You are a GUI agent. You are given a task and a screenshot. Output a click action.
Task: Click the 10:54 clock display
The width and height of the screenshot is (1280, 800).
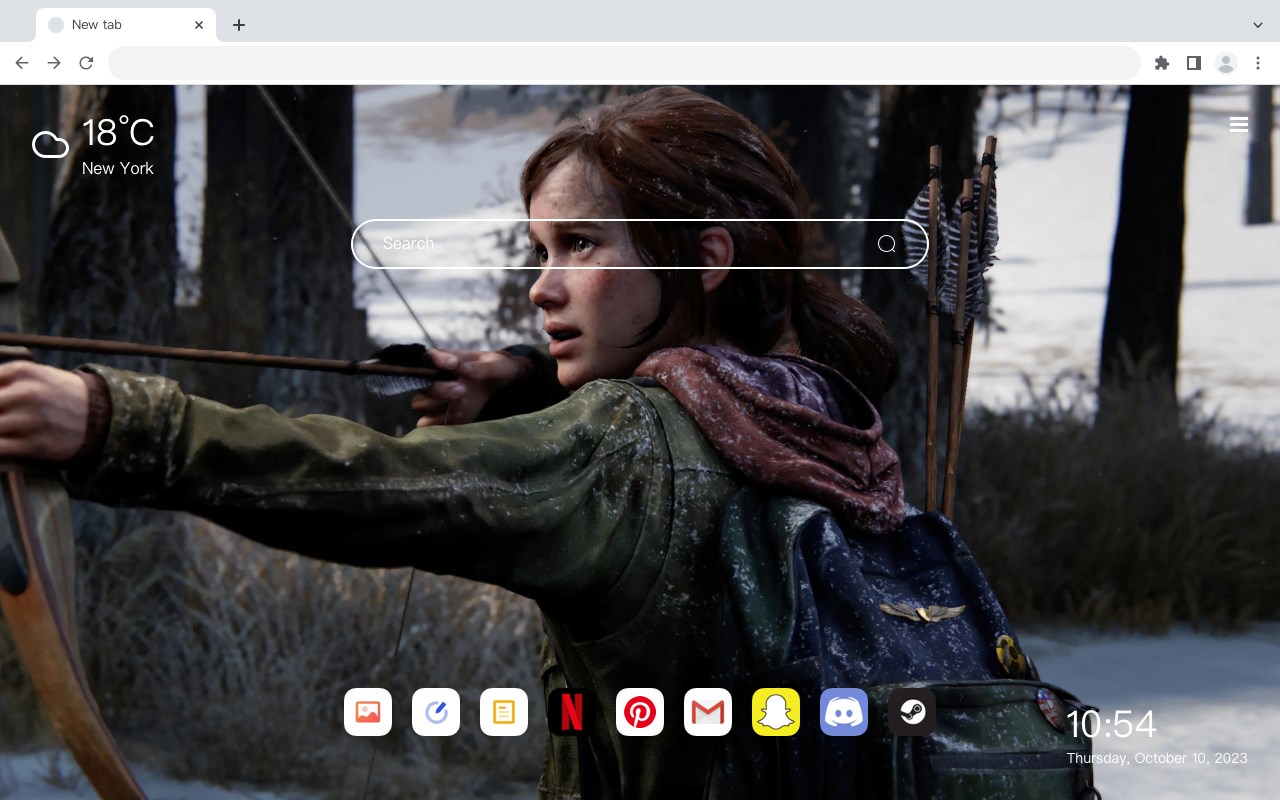[1111, 724]
